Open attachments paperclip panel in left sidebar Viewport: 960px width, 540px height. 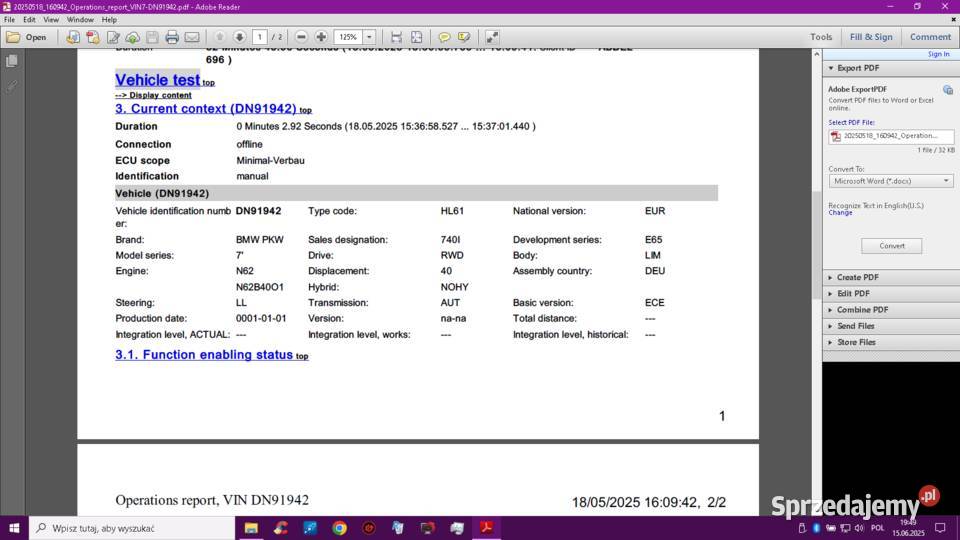coord(12,87)
